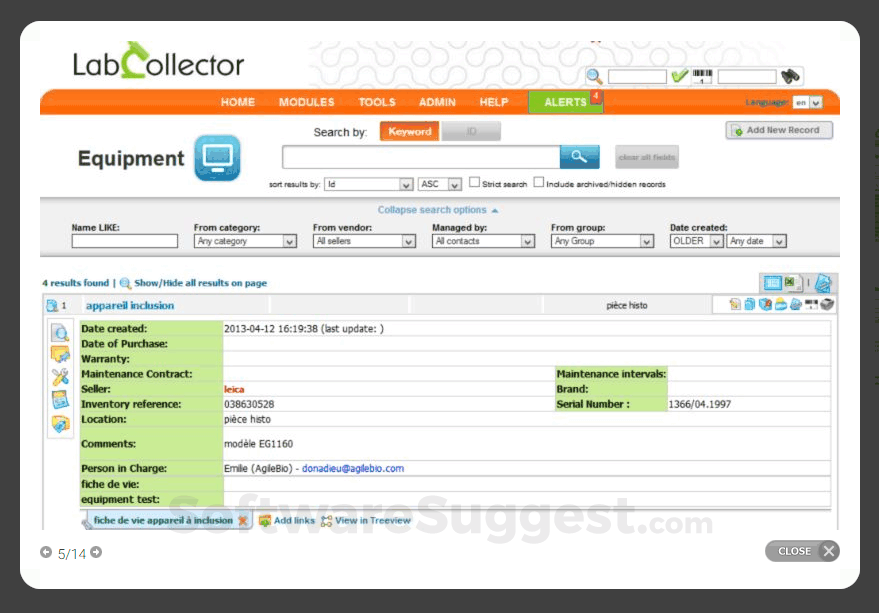
Task: Open the From category dropdown
Action: 244,240
